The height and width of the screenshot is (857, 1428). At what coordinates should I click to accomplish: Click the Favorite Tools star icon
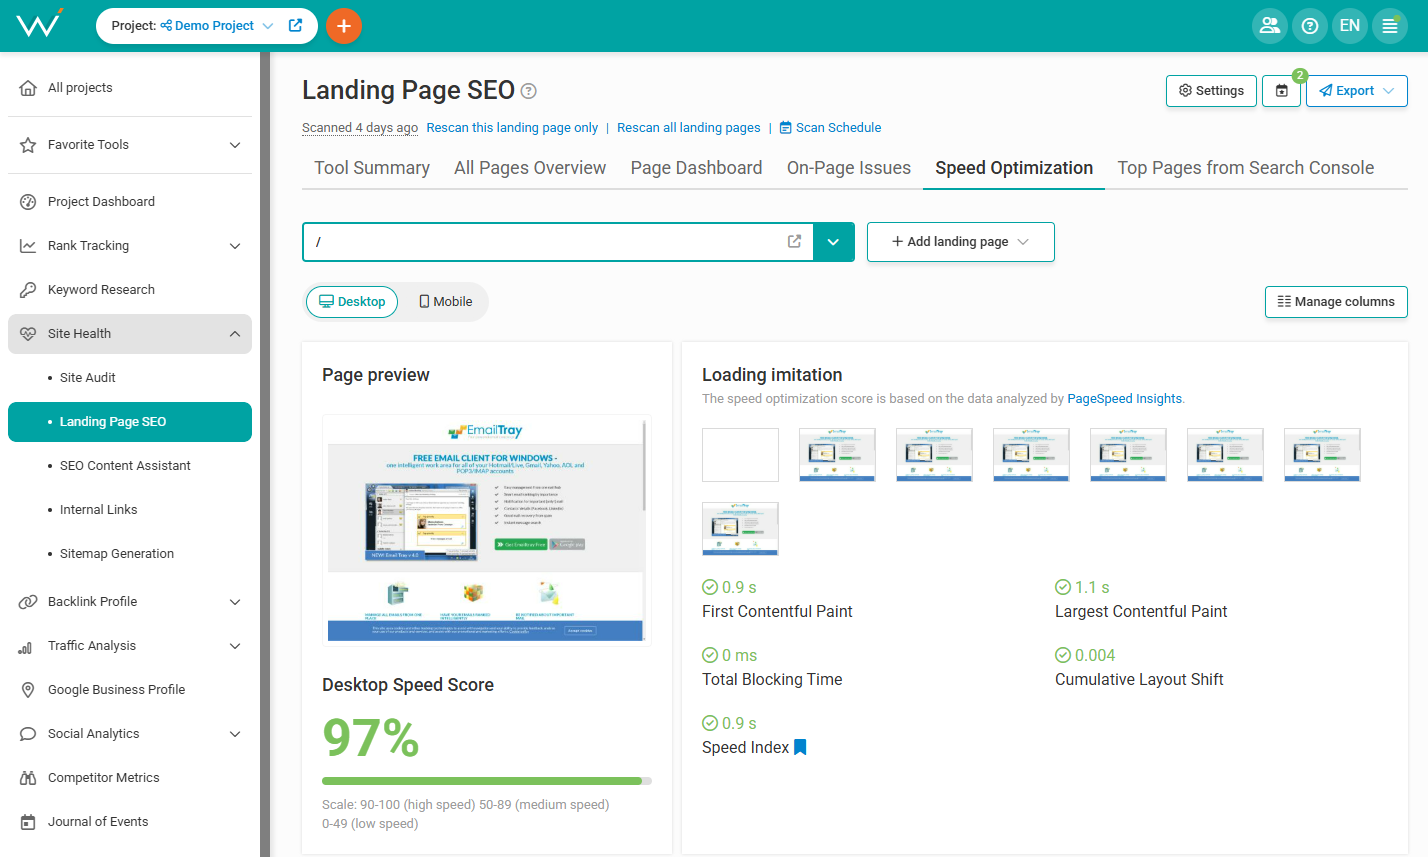click(x=28, y=145)
